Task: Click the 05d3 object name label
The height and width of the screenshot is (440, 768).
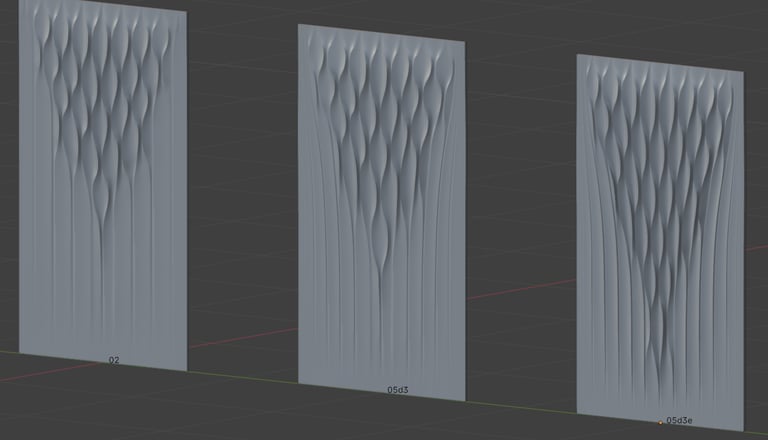Action: coord(398,390)
